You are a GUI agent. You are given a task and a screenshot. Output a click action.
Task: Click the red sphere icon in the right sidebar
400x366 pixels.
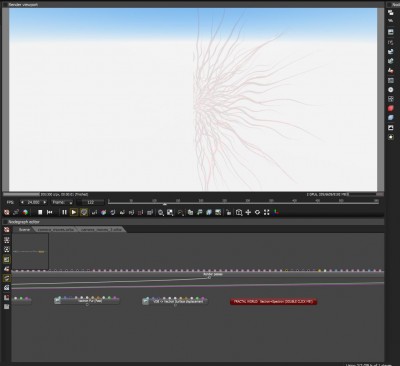point(391,108)
